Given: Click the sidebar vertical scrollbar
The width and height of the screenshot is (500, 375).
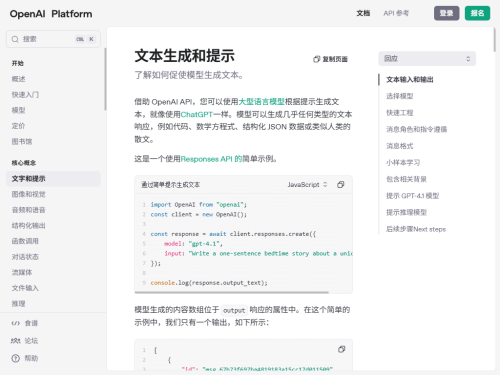Looking at the screenshot, I should coord(105,79).
